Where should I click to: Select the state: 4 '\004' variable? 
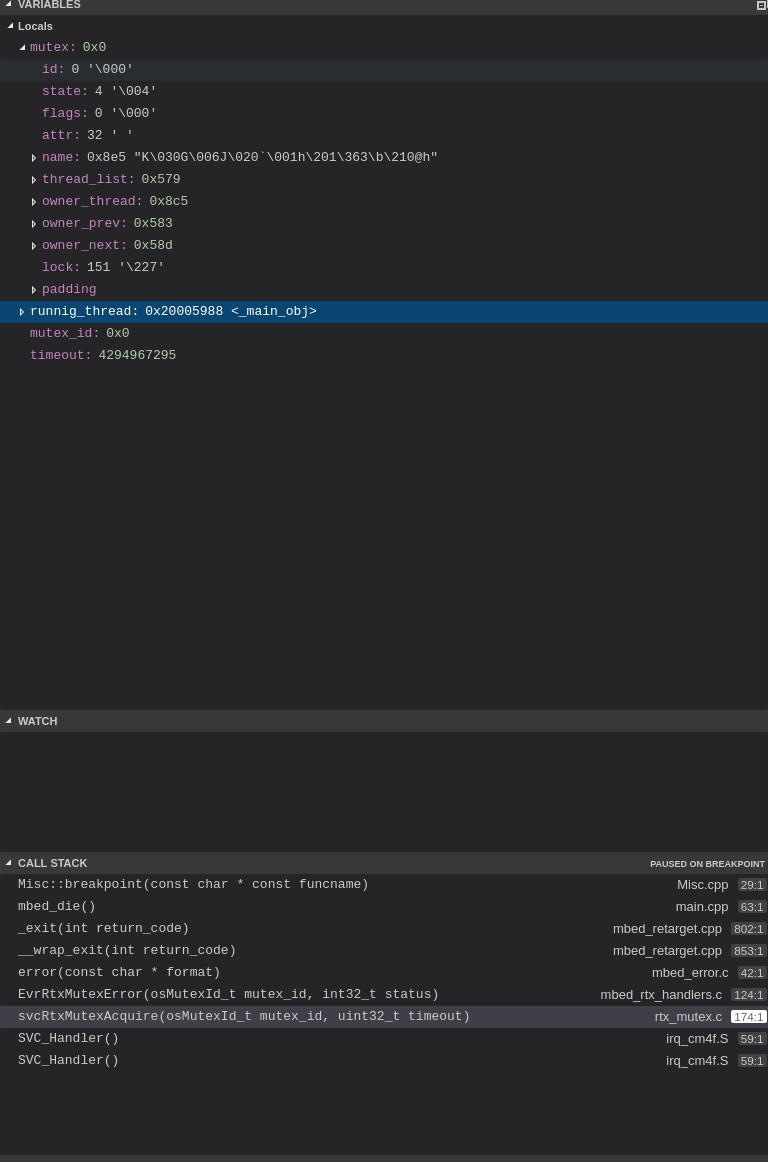click(384, 92)
